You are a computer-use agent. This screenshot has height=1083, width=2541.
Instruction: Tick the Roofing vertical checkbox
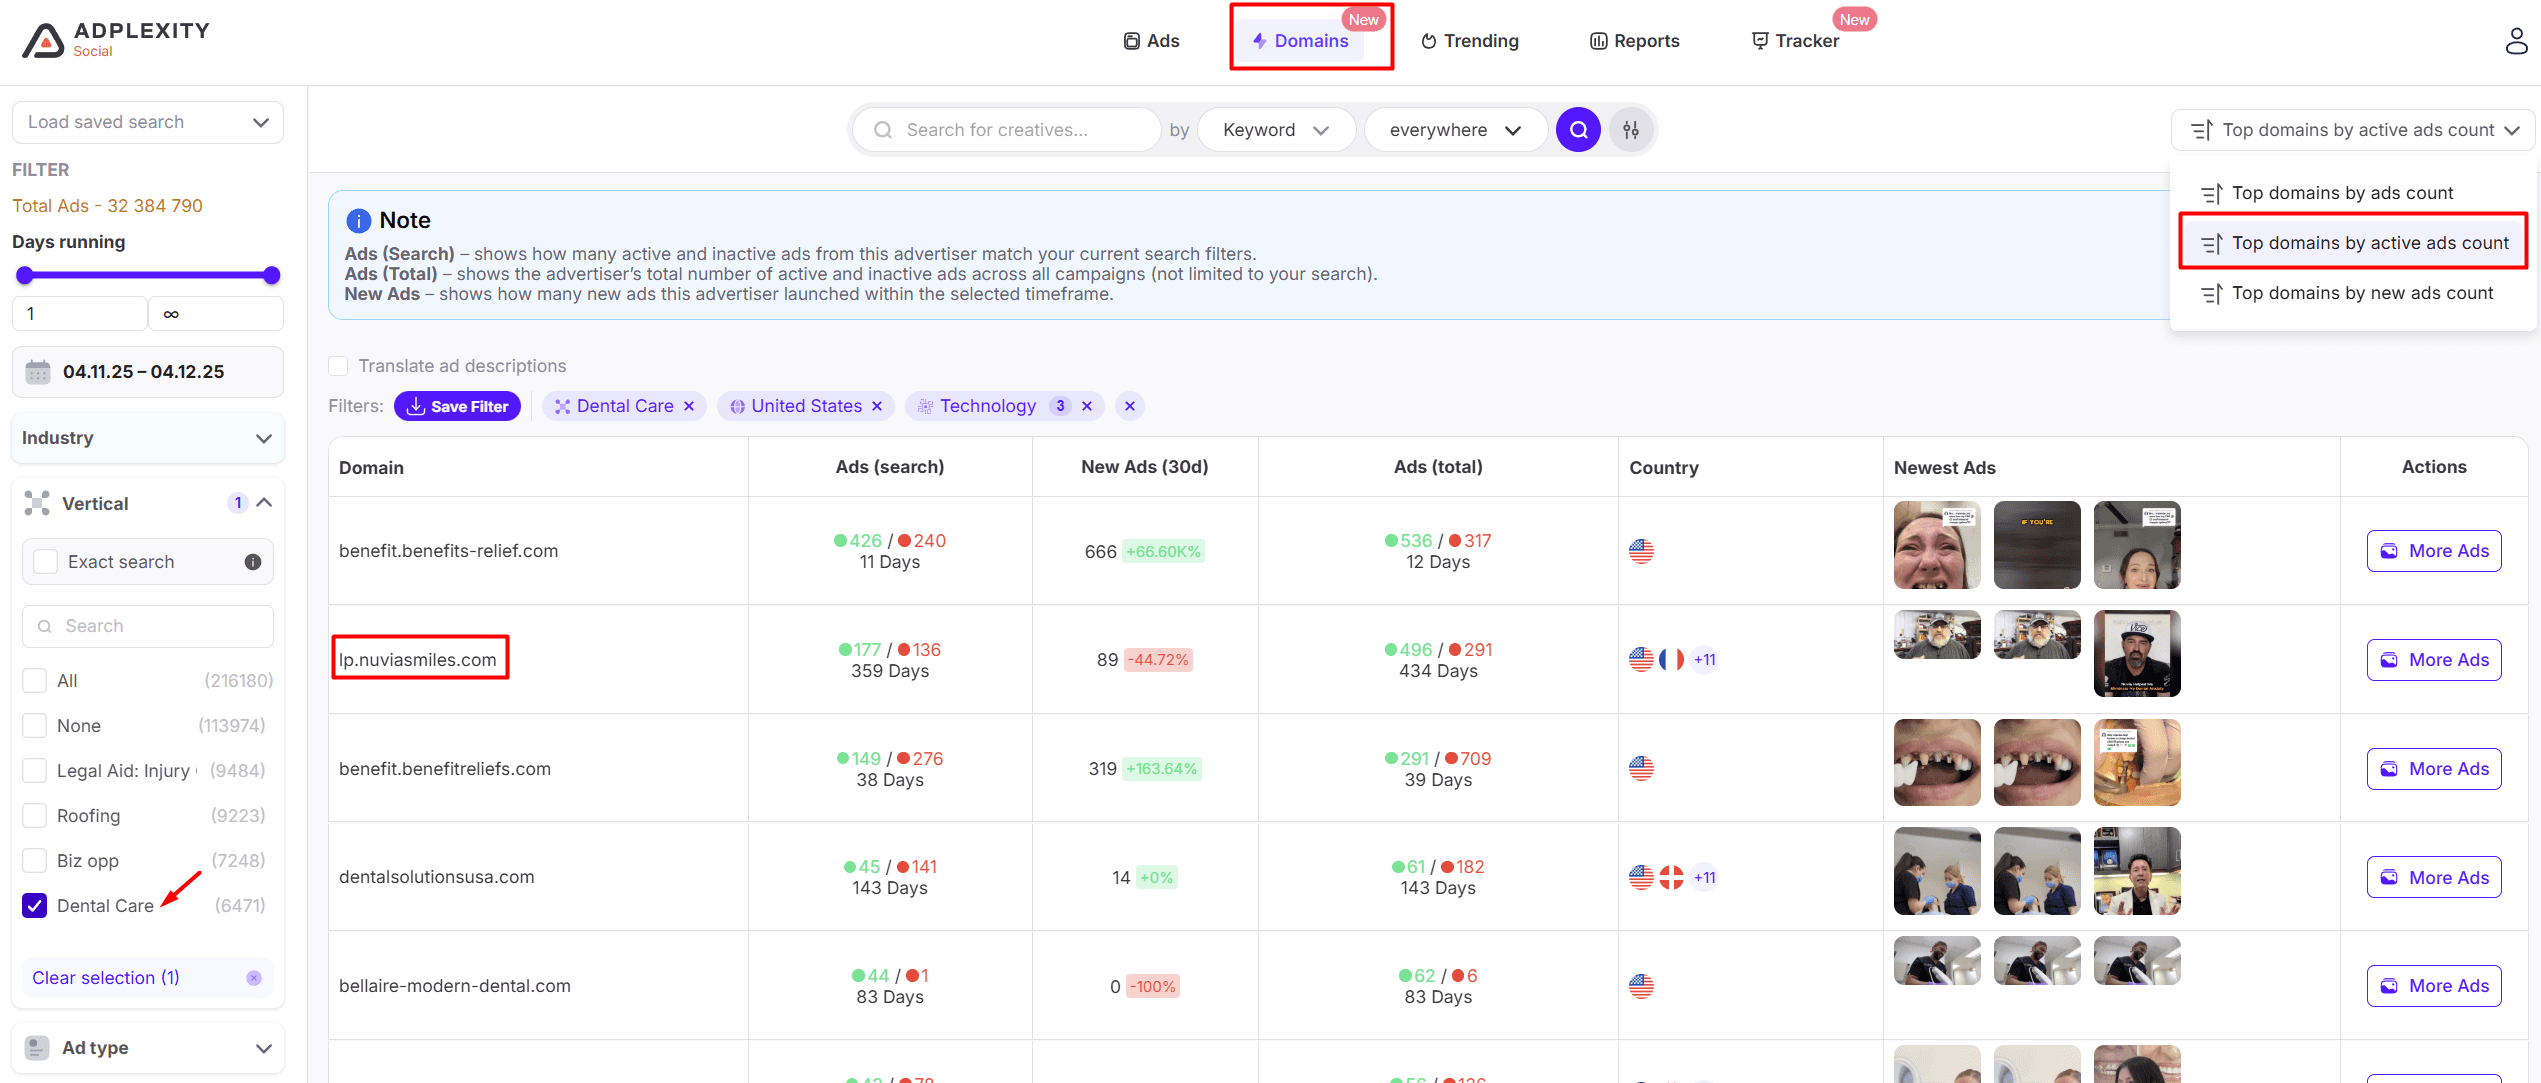35,816
